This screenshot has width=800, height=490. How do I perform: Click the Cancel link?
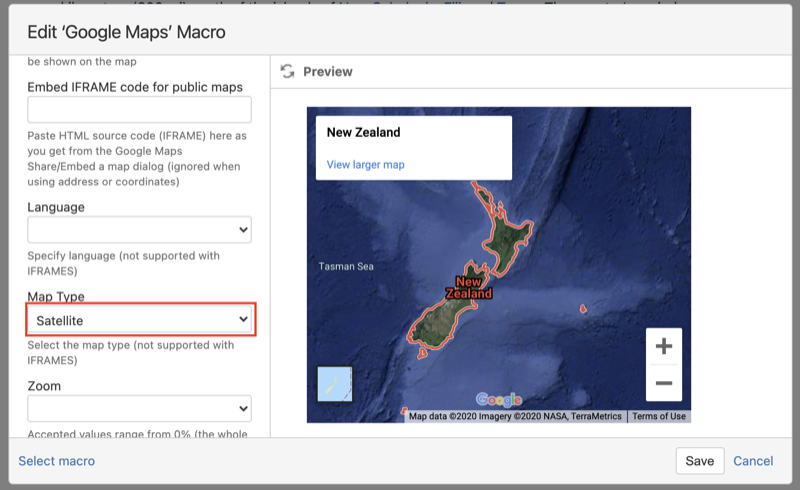click(753, 461)
